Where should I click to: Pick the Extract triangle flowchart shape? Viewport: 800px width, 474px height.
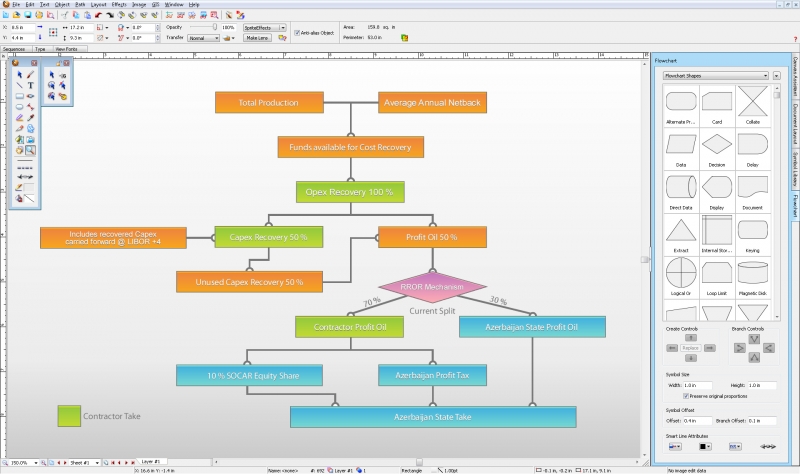(x=681, y=230)
